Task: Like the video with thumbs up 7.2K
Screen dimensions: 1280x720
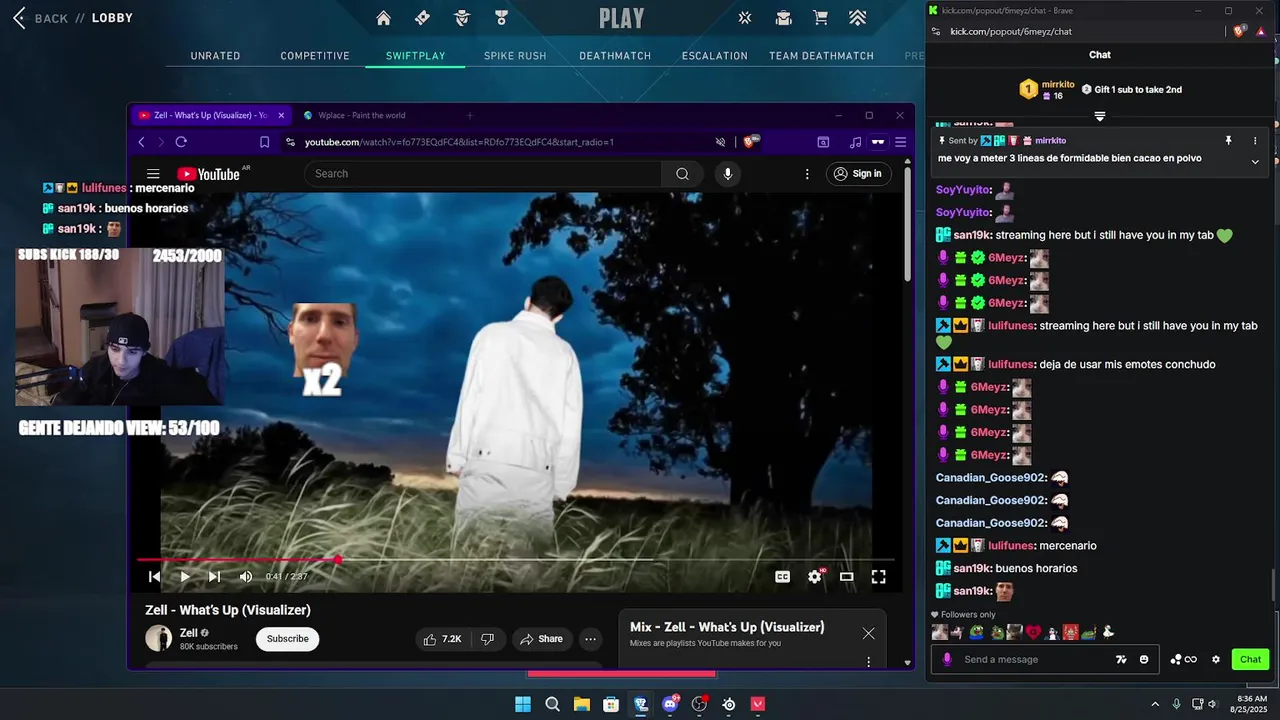Action: (442, 639)
